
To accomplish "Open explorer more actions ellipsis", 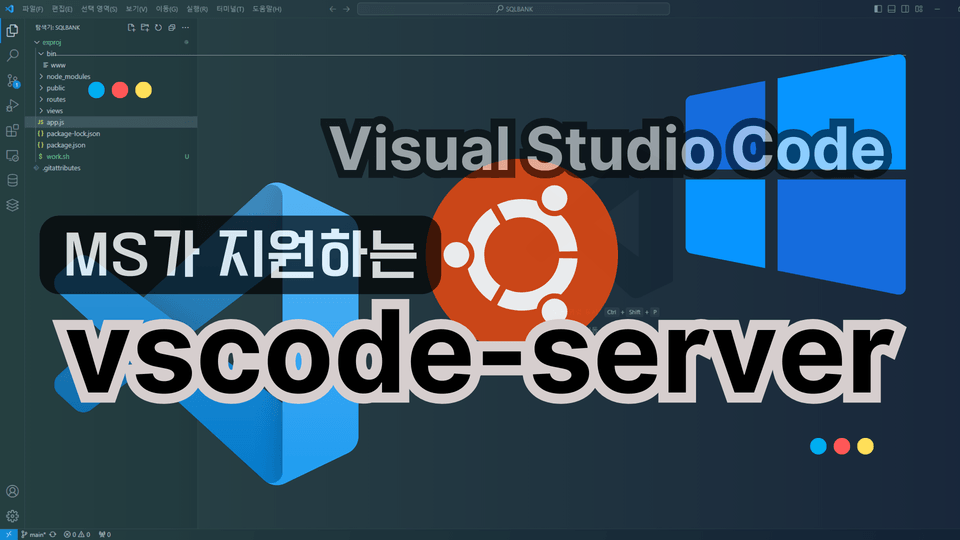I will tap(186, 28).
